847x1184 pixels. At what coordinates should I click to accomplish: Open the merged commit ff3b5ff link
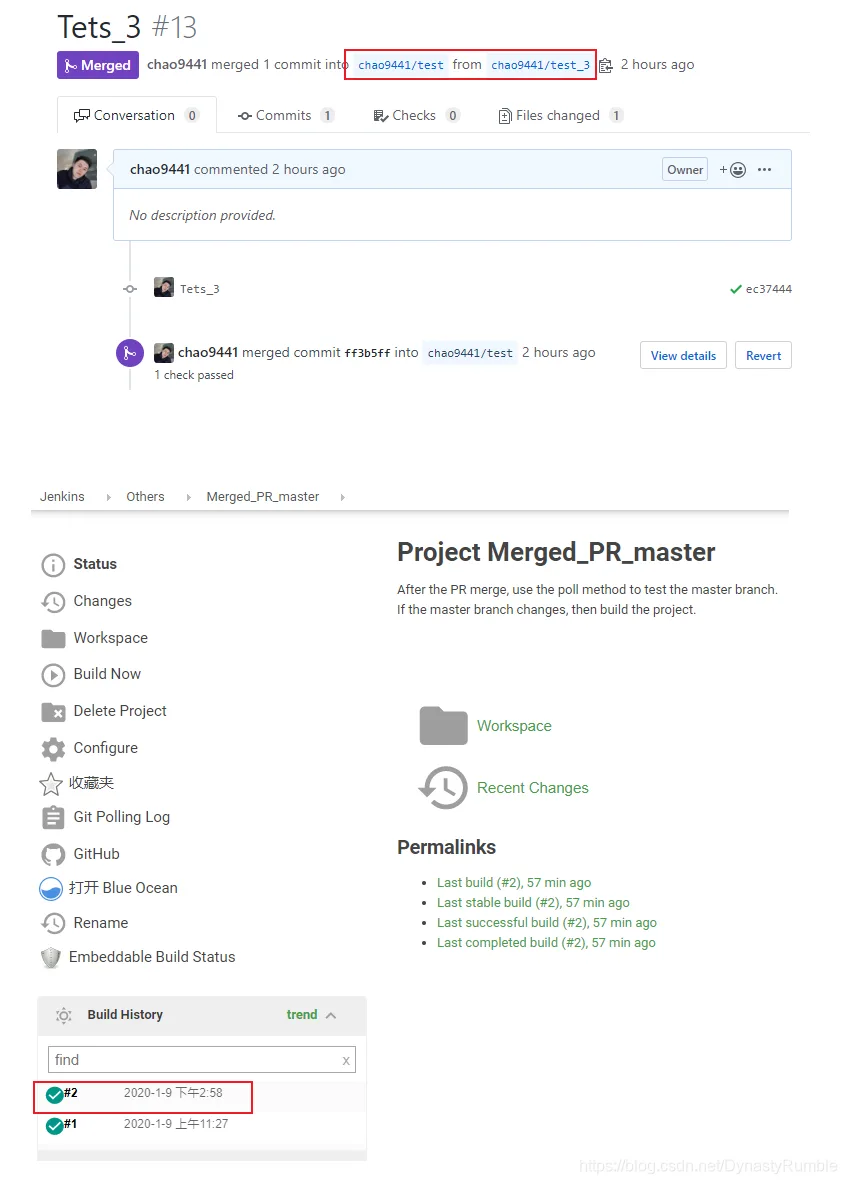coord(367,353)
